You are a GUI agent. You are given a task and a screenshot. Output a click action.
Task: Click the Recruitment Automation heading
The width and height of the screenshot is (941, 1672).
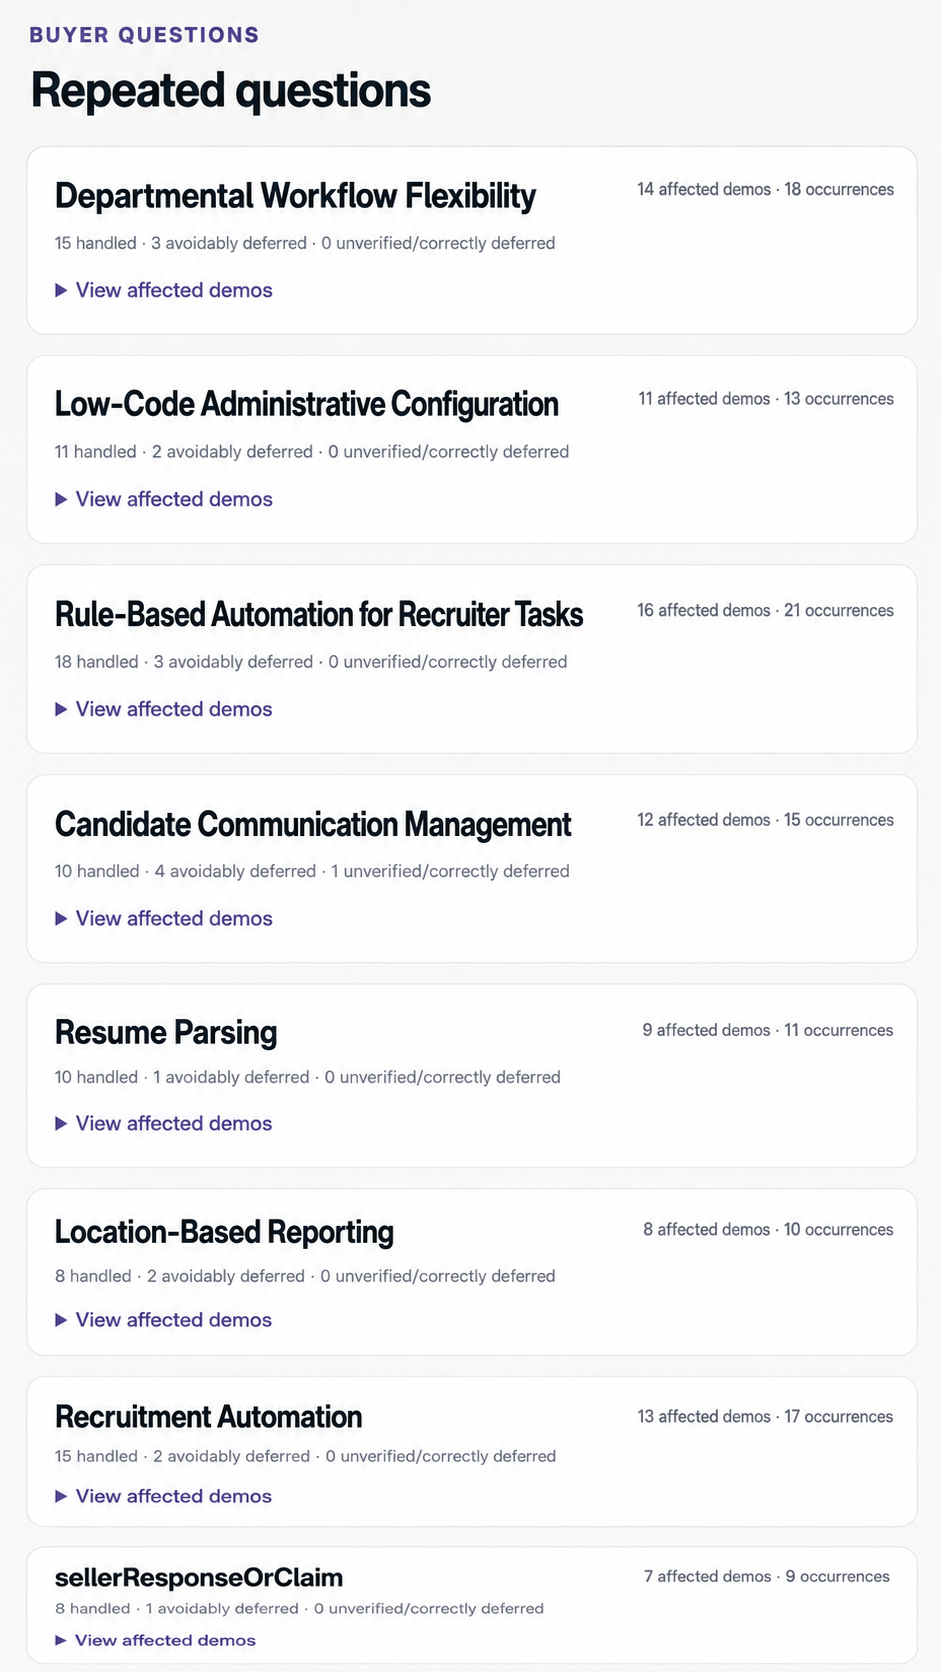click(x=208, y=1417)
